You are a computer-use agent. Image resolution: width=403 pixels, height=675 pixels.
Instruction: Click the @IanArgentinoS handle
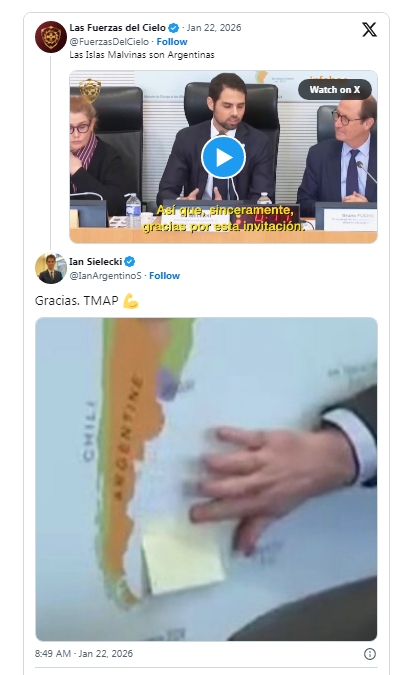tap(105, 276)
